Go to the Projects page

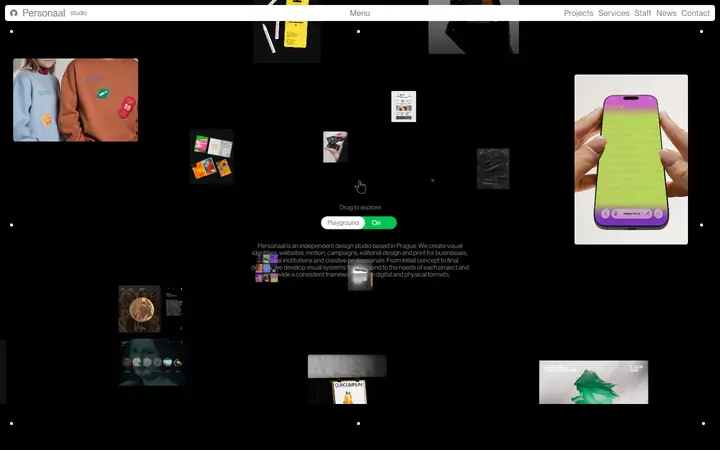coord(578,13)
